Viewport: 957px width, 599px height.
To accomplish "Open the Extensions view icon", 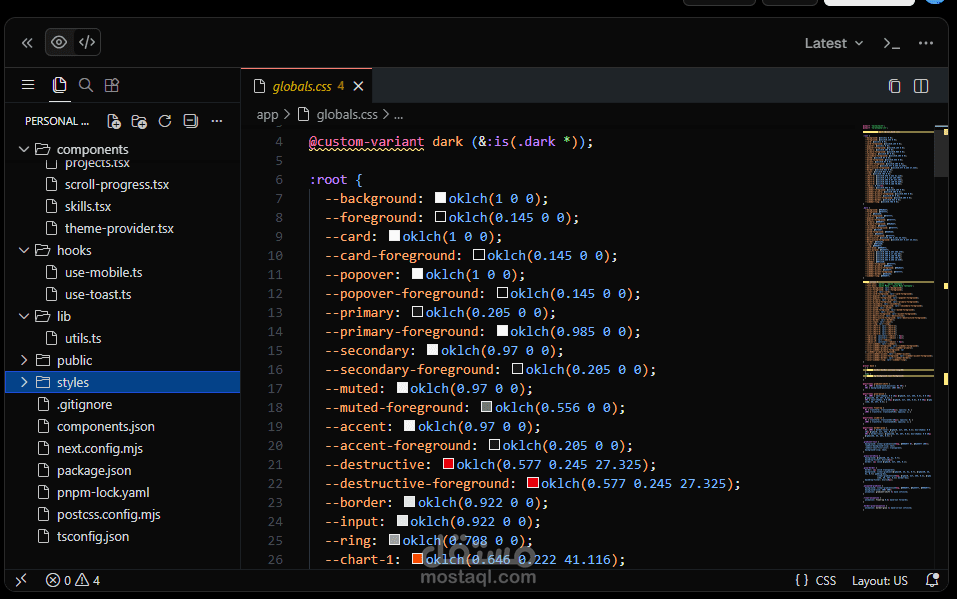I will coord(112,86).
